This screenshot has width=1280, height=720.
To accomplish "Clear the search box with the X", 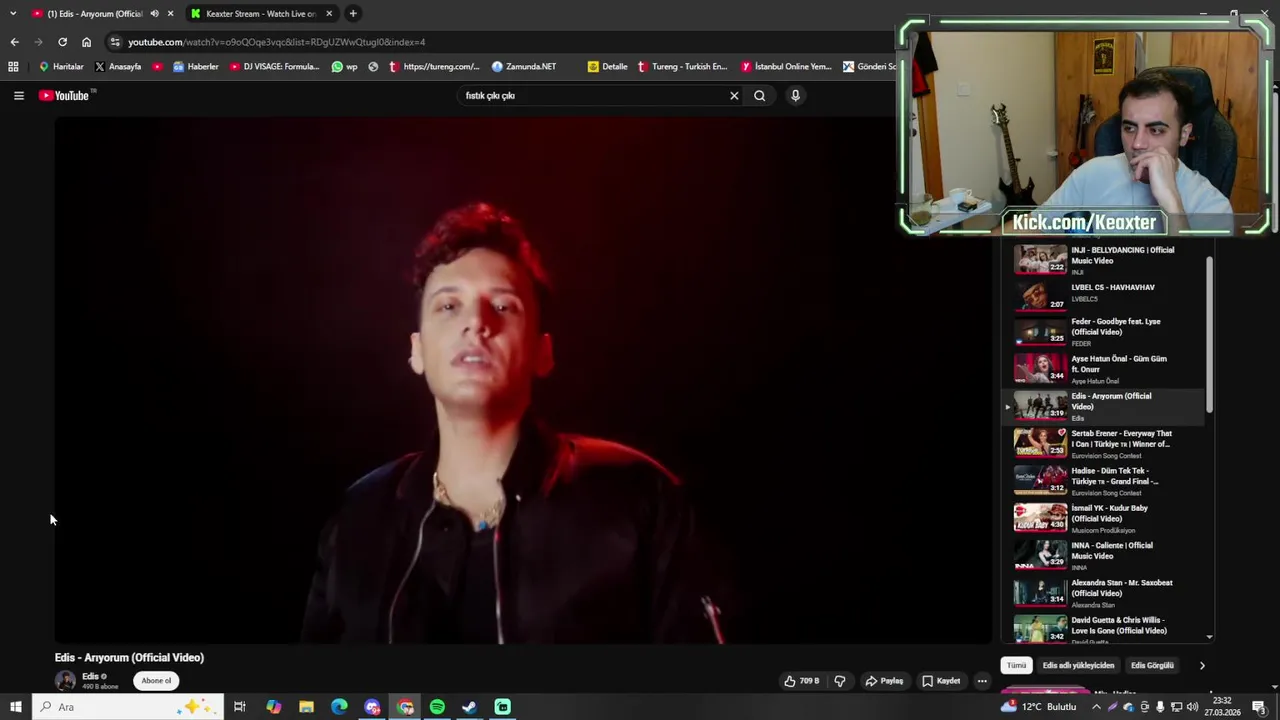I will tap(734, 96).
